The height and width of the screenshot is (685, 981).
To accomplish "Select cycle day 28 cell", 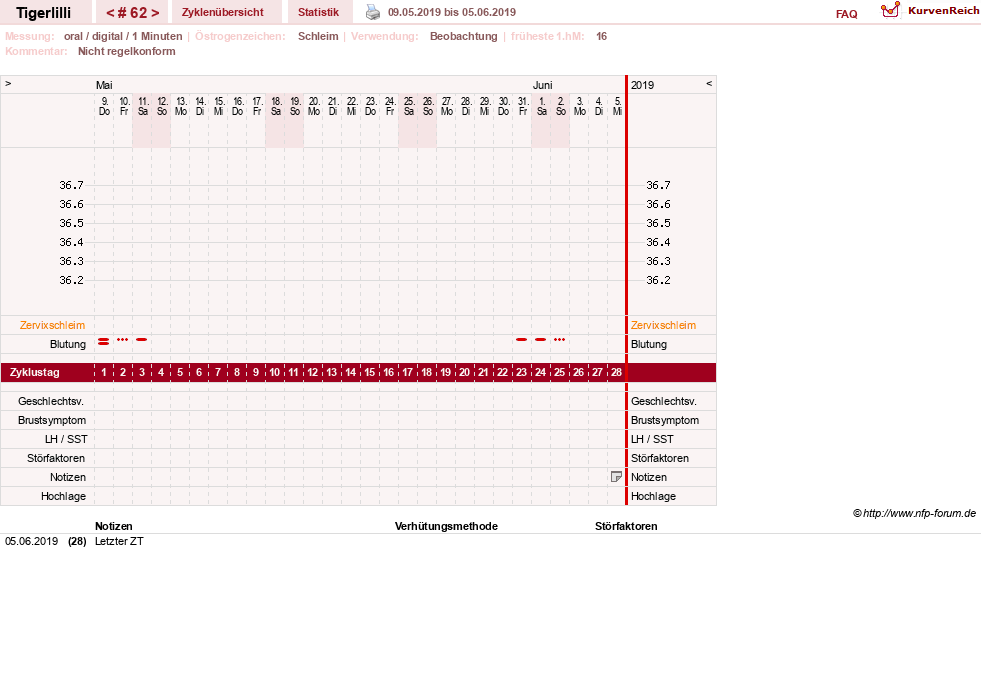I will coord(616,372).
